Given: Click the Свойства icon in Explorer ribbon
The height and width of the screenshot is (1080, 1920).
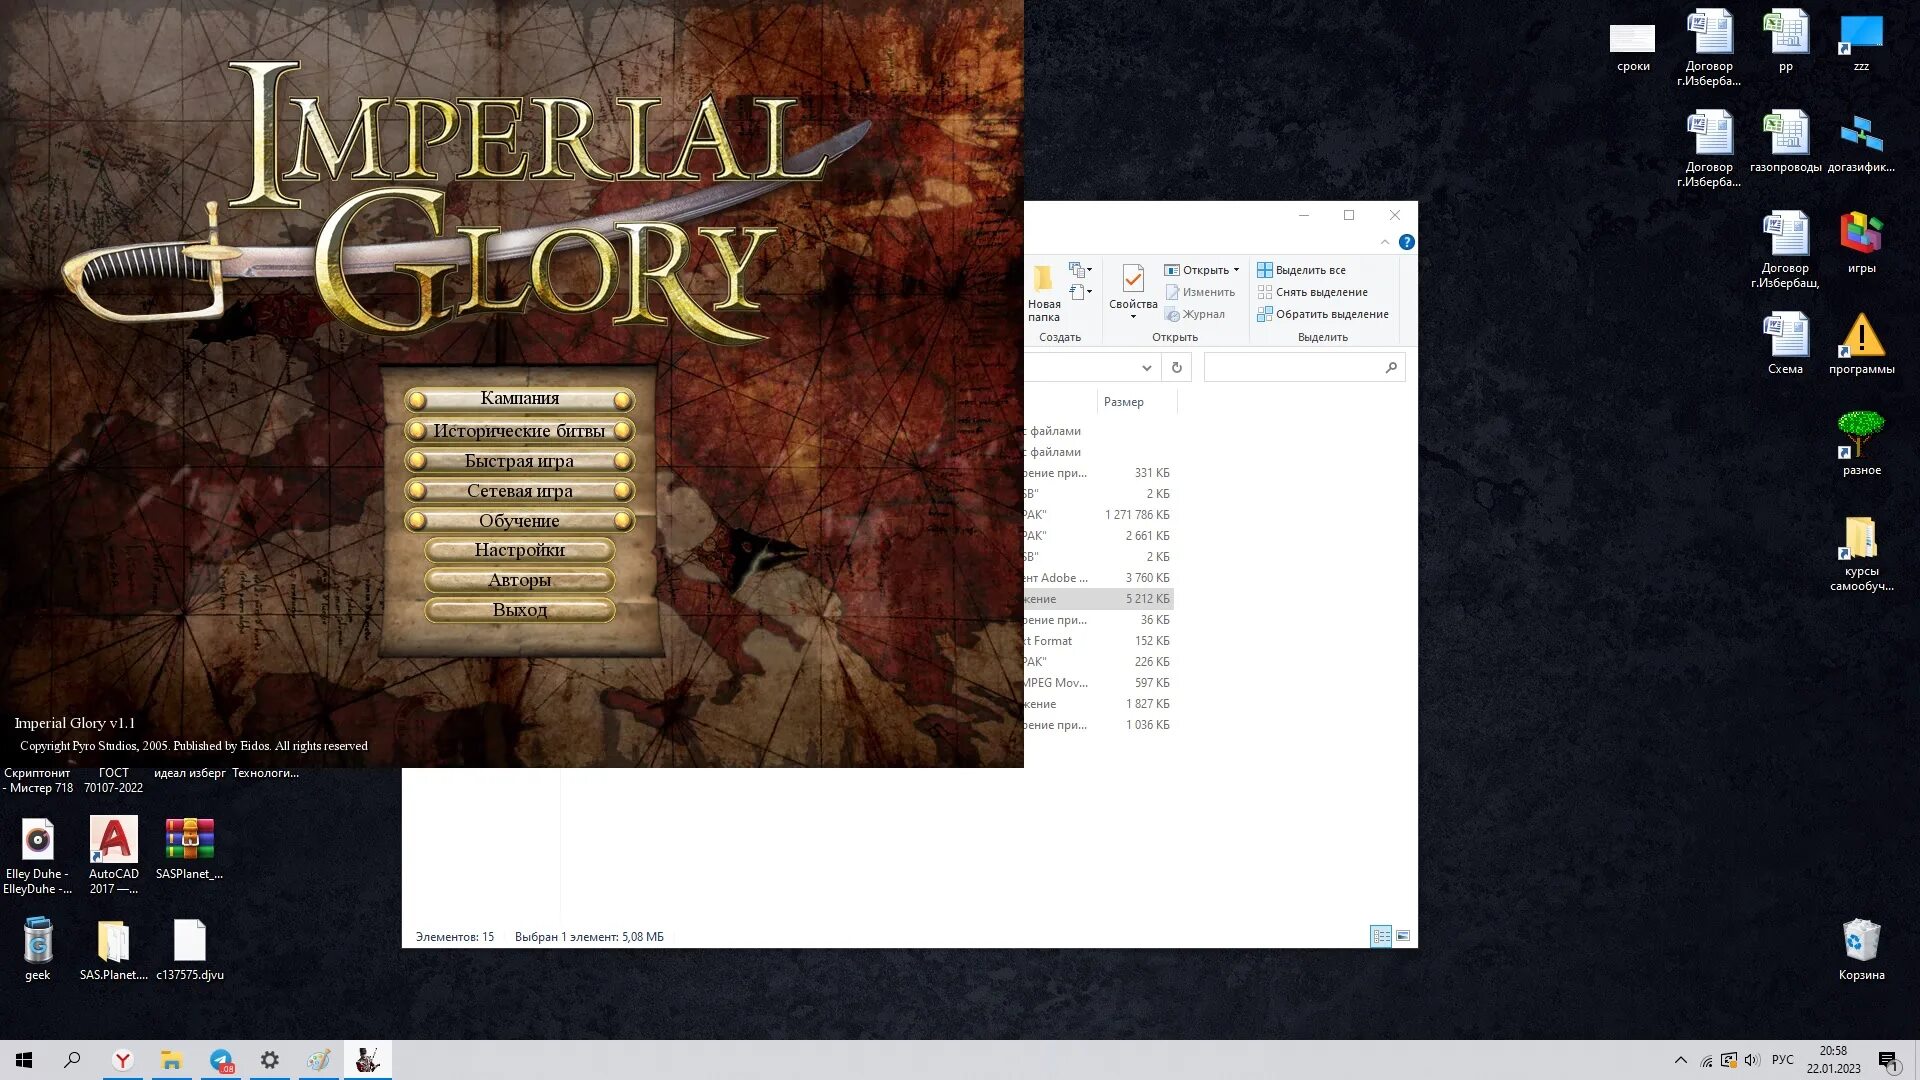Looking at the screenshot, I should click(x=1133, y=278).
